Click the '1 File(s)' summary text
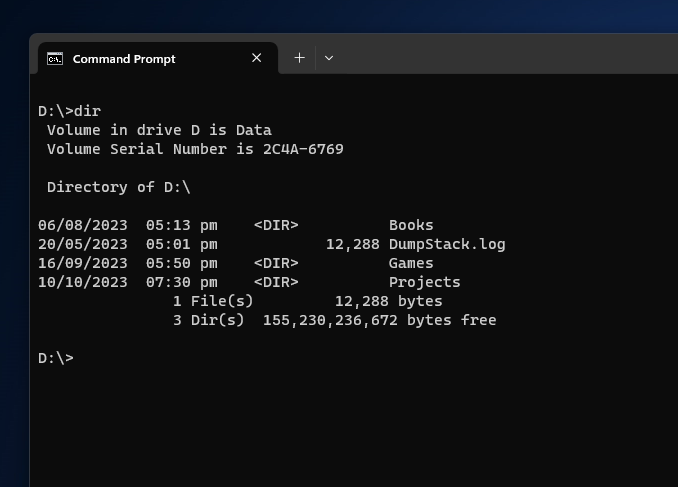The image size is (678, 487). (x=213, y=301)
